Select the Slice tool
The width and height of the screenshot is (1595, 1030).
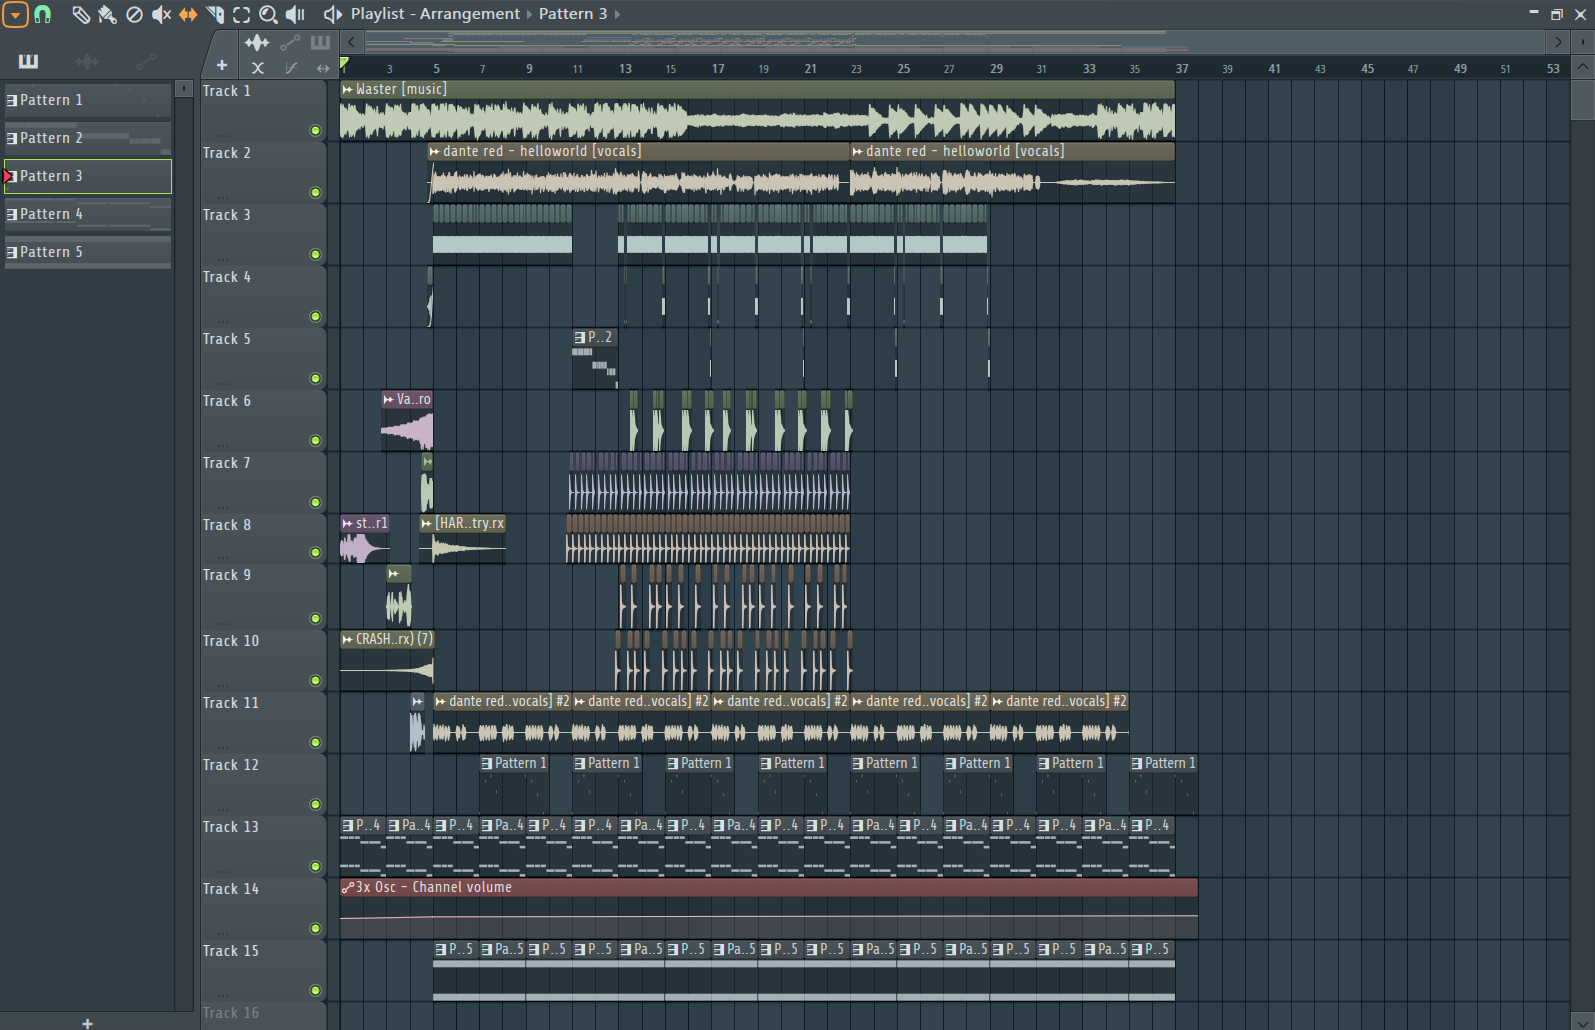(x=215, y=14)
